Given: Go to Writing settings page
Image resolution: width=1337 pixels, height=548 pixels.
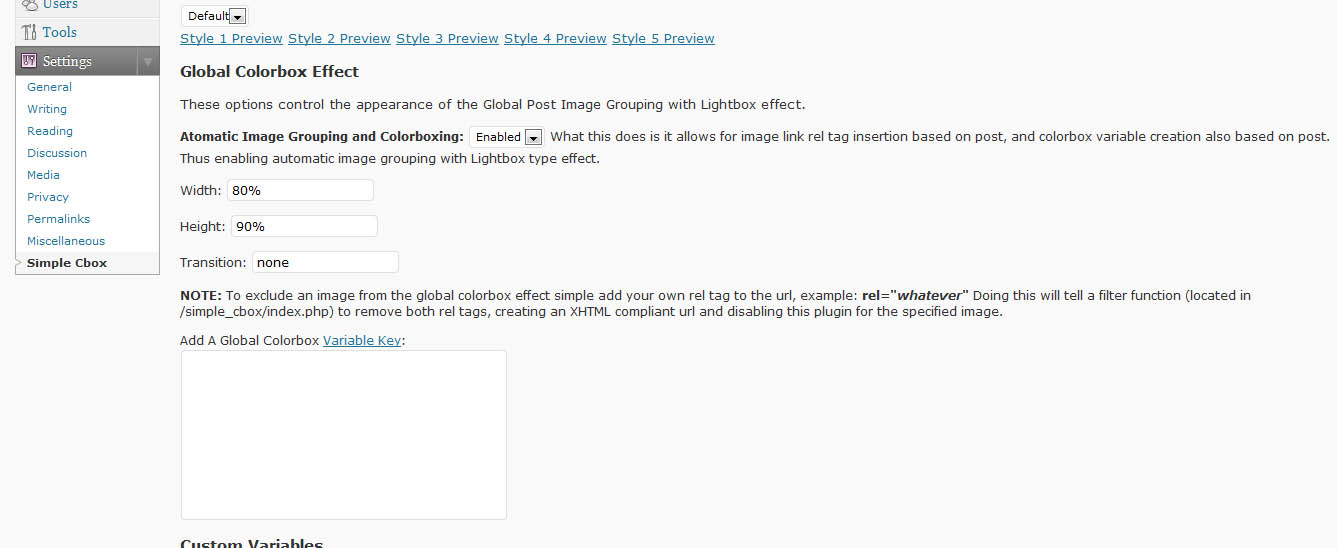Looking at the screenshot, I should pos(47,109).
